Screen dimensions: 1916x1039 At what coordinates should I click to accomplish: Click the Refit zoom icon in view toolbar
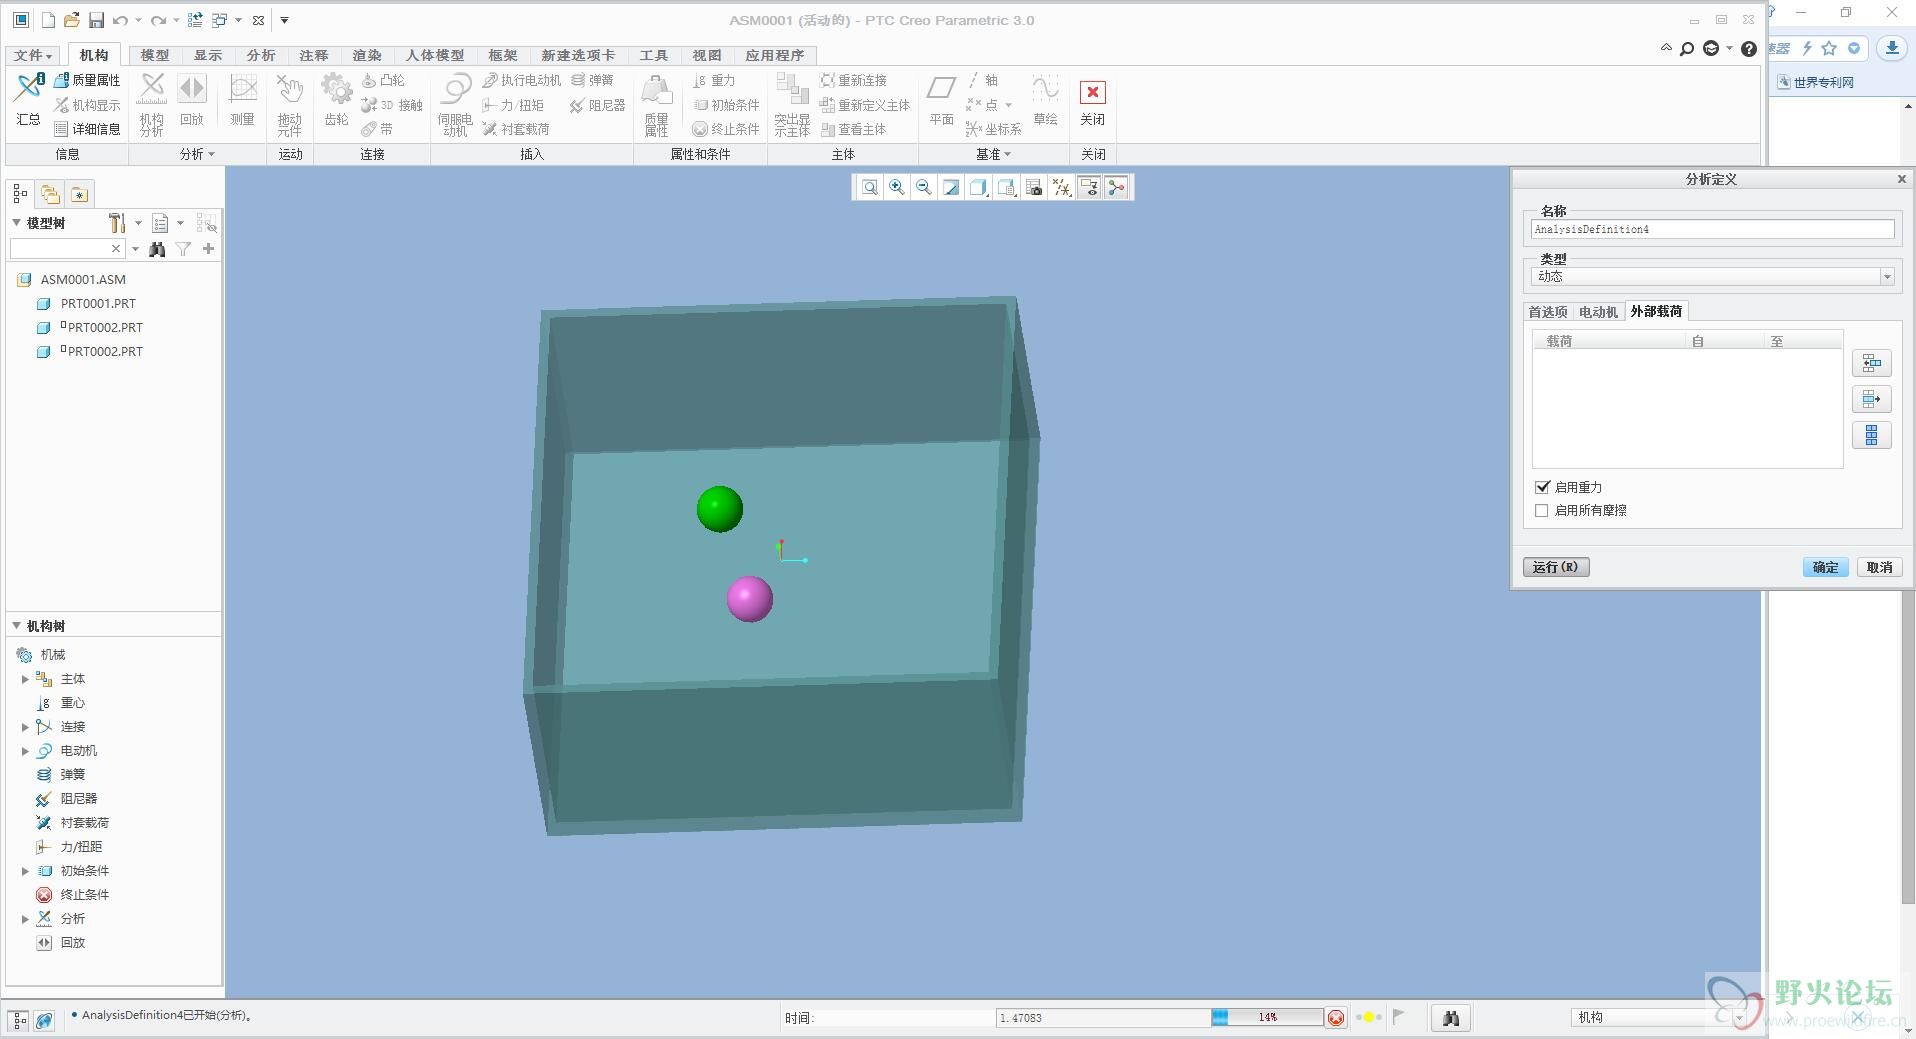click(870, 187)
